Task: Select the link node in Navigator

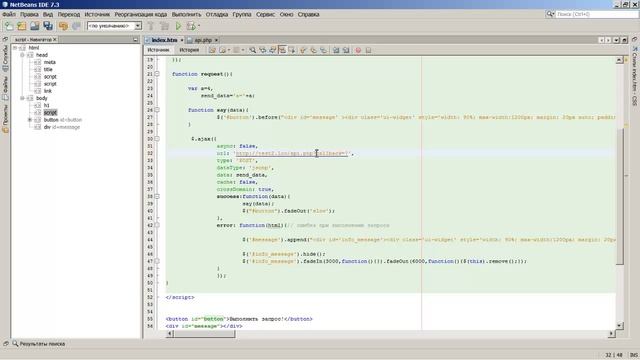Action: tap(48, 91)
